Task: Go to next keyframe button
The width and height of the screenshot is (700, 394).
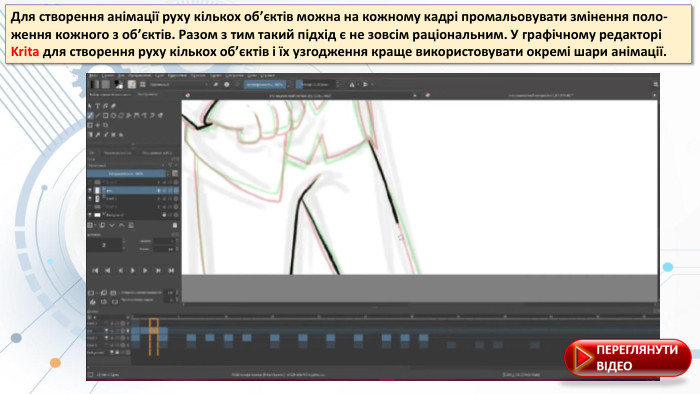Action: click(x=158, y=270)
